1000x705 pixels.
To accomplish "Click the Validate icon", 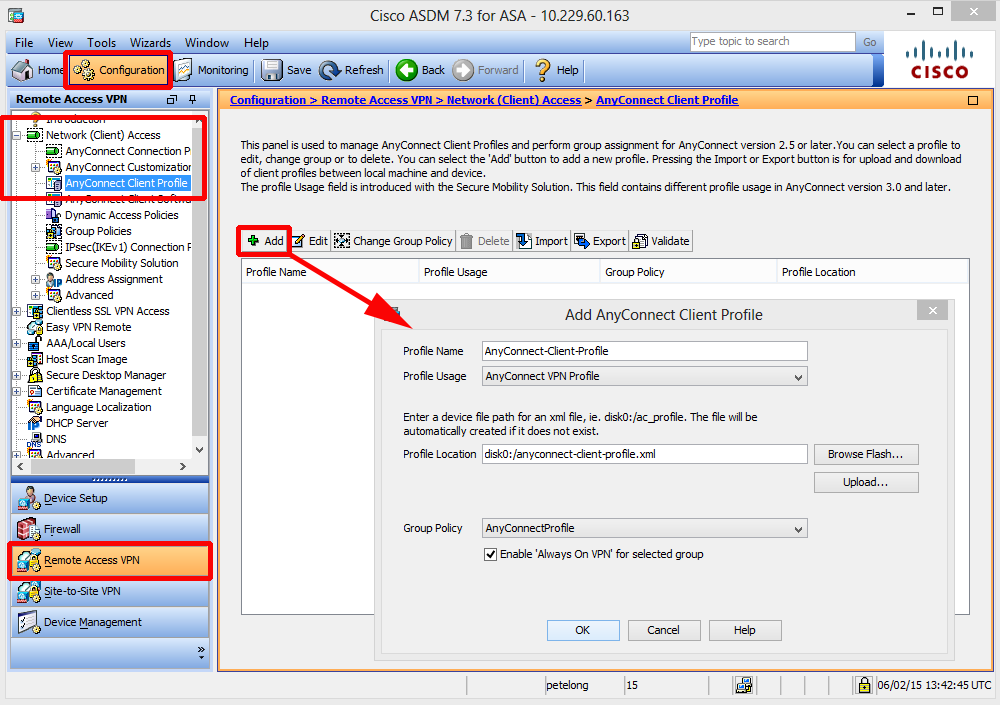I will pos(640,241).
